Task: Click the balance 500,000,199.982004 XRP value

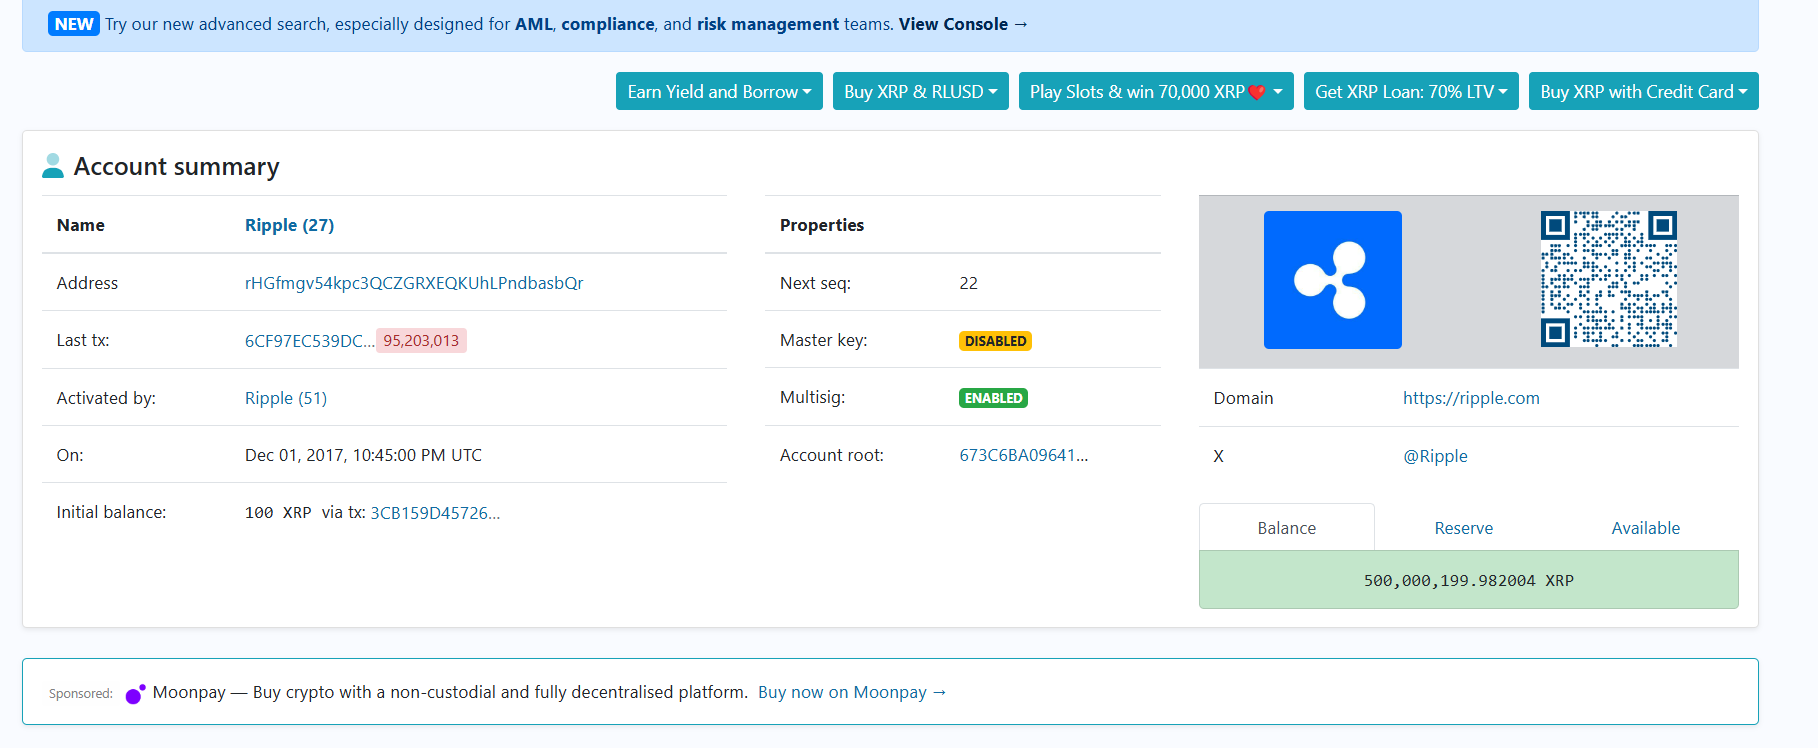Action: [1468, 580]
